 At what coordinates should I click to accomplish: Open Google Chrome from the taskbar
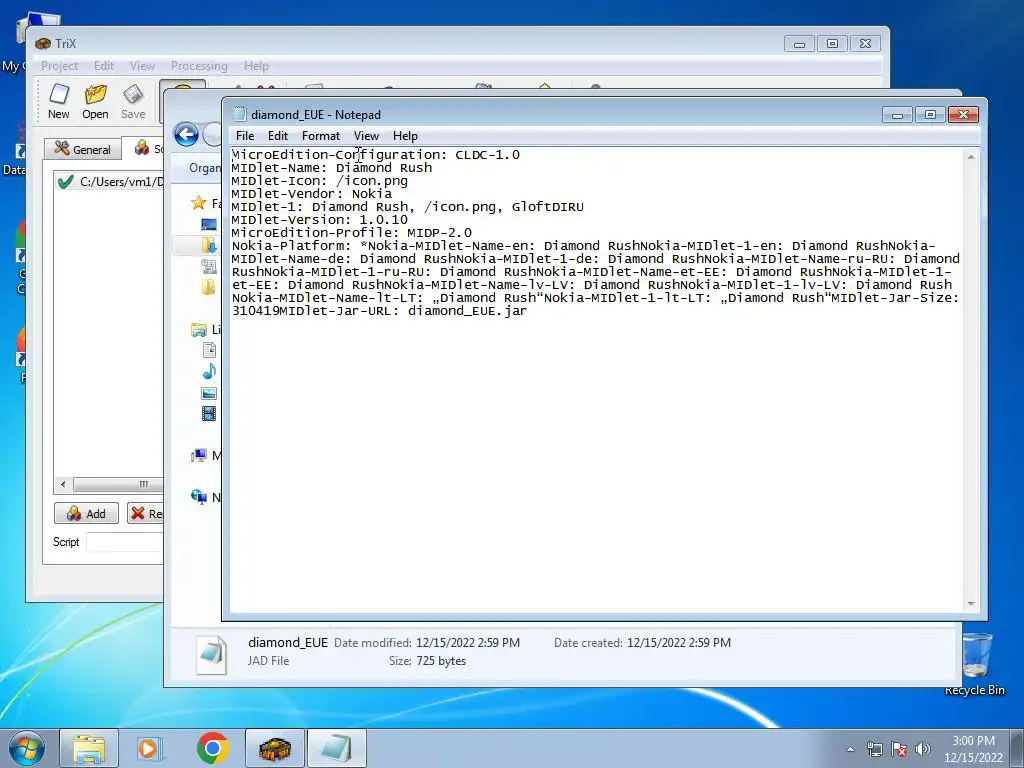(x=212, y=748)
